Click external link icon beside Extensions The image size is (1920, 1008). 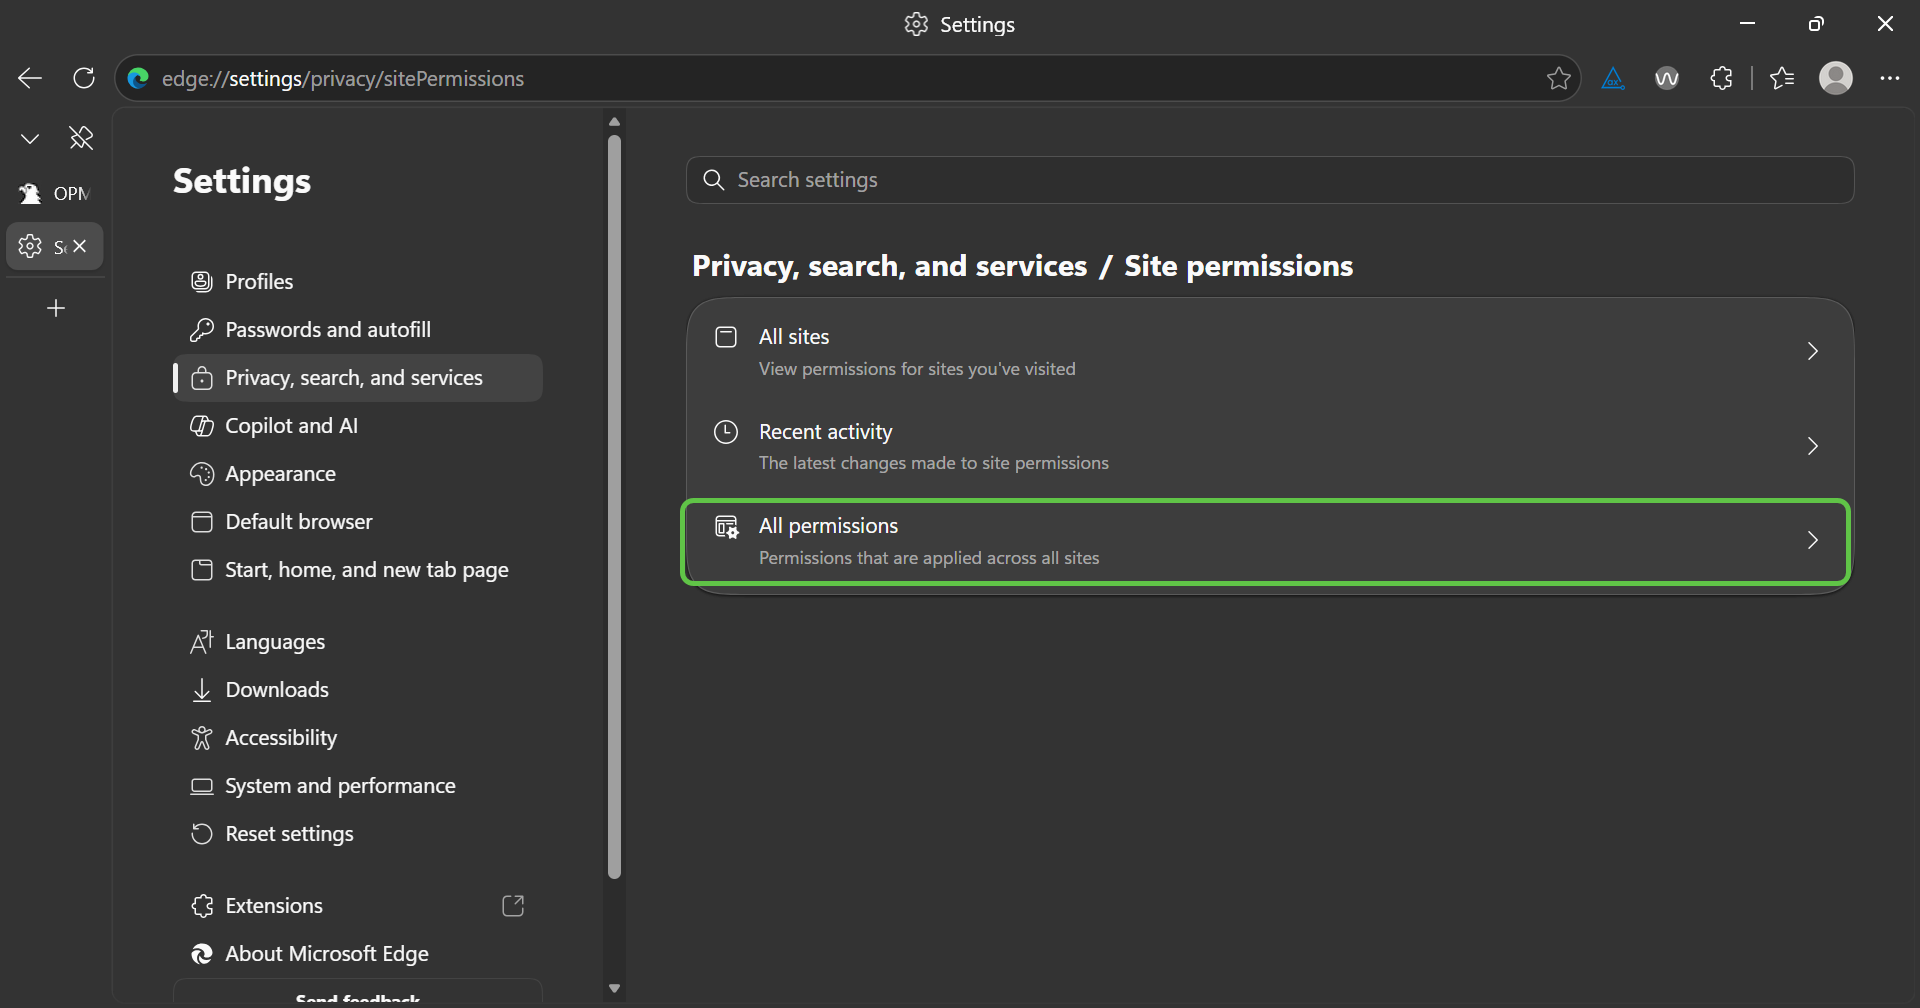pyautogui.click(x=513, y=906)
